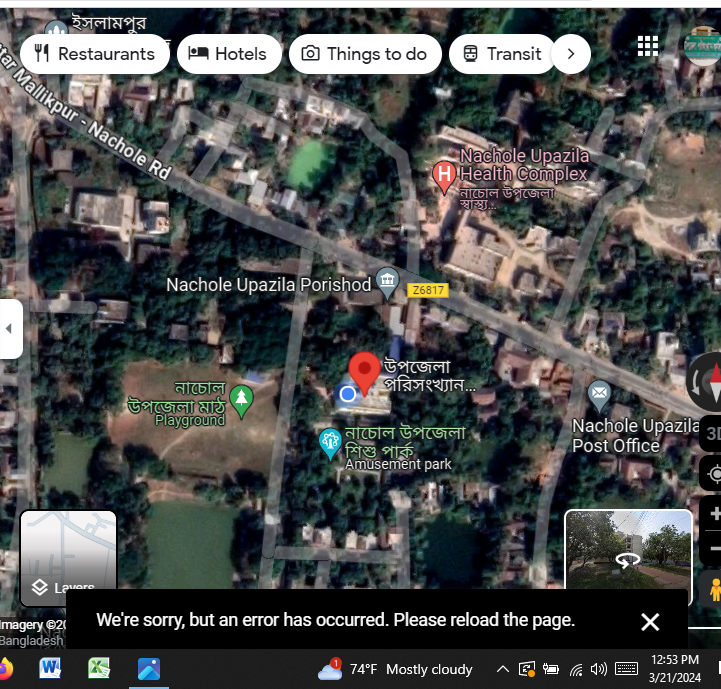
Task: Zoom in using the plus control
Action: point(714,515)
